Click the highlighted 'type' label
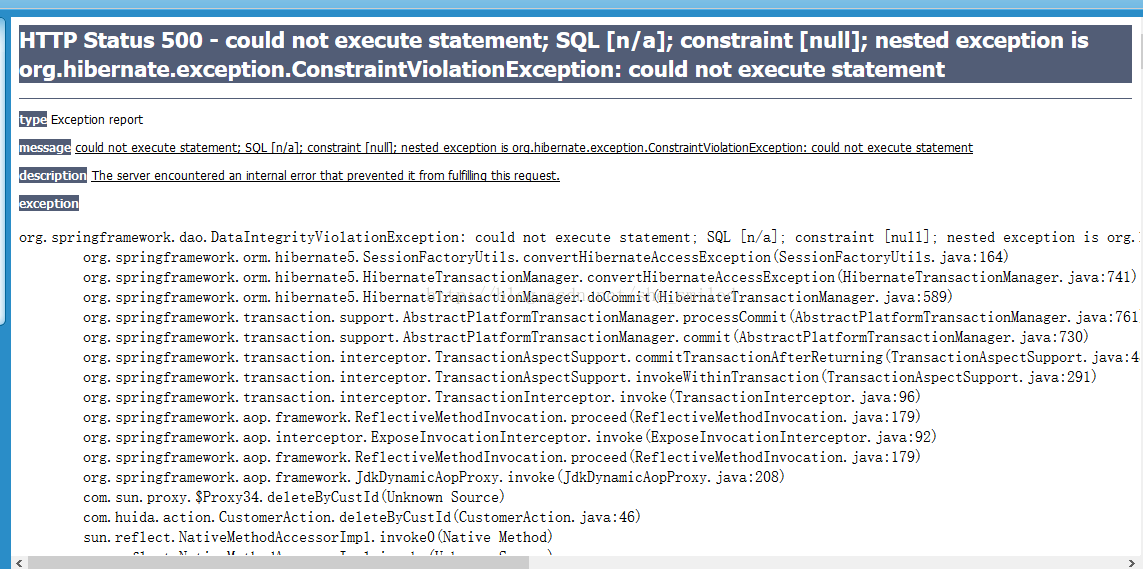This screenshot has width=1143, height=569. [x=33, y=119]
